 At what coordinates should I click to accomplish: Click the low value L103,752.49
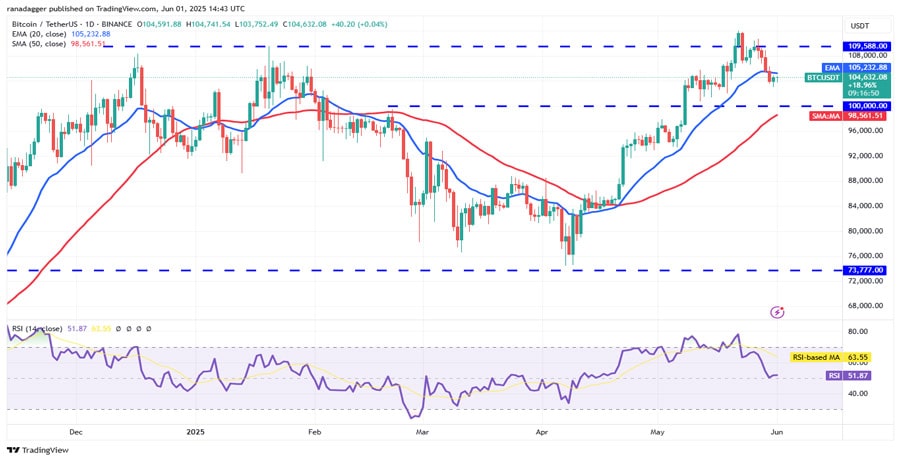(x=257, y=25)
